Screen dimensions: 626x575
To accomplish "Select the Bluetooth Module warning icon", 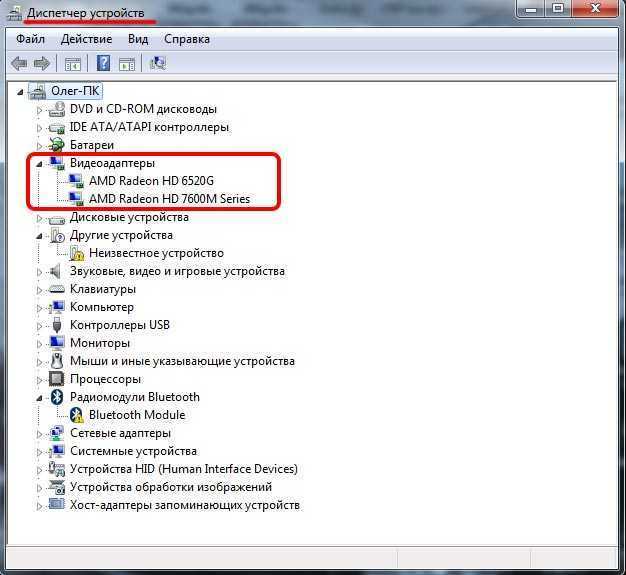I will (76, 415).
